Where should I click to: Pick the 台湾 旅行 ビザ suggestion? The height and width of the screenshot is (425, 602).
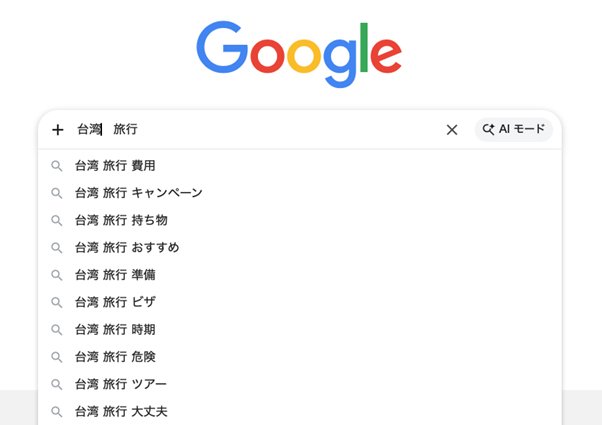tap(115, 301)
